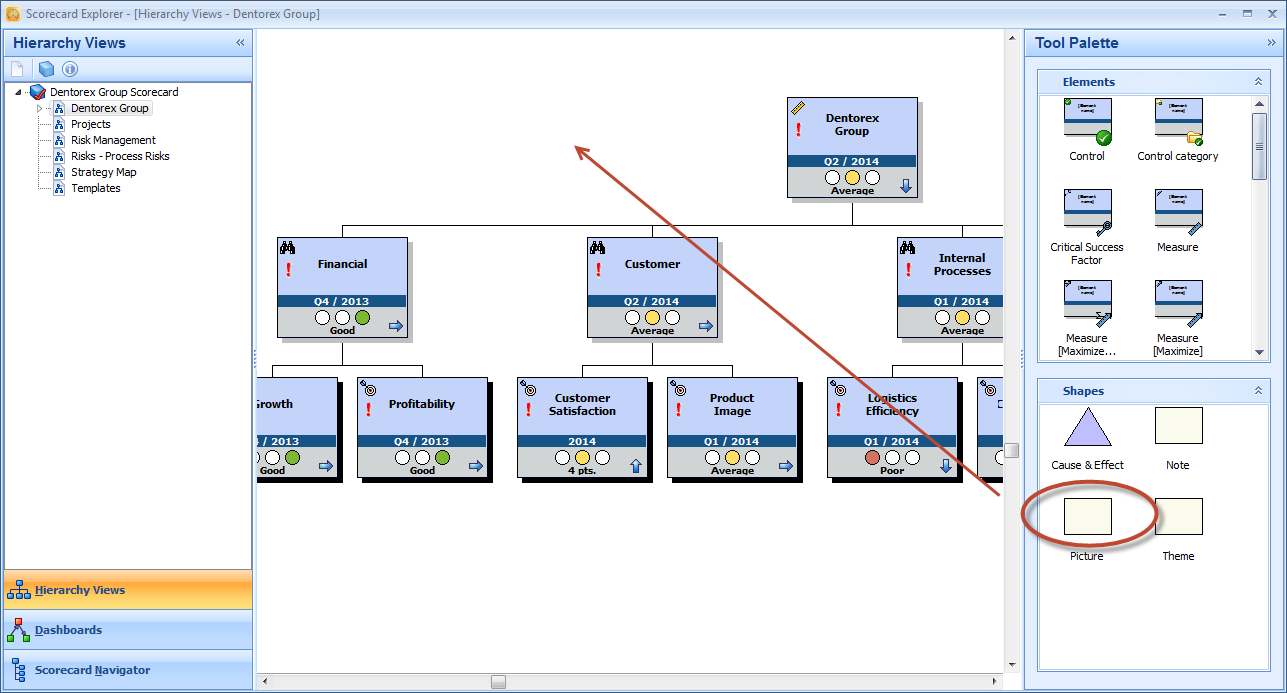Image resolution: width=1287 pixels, height=693 pixels.
Task: Collapse the Shapes section header
Action: (x=1258, y=391)
